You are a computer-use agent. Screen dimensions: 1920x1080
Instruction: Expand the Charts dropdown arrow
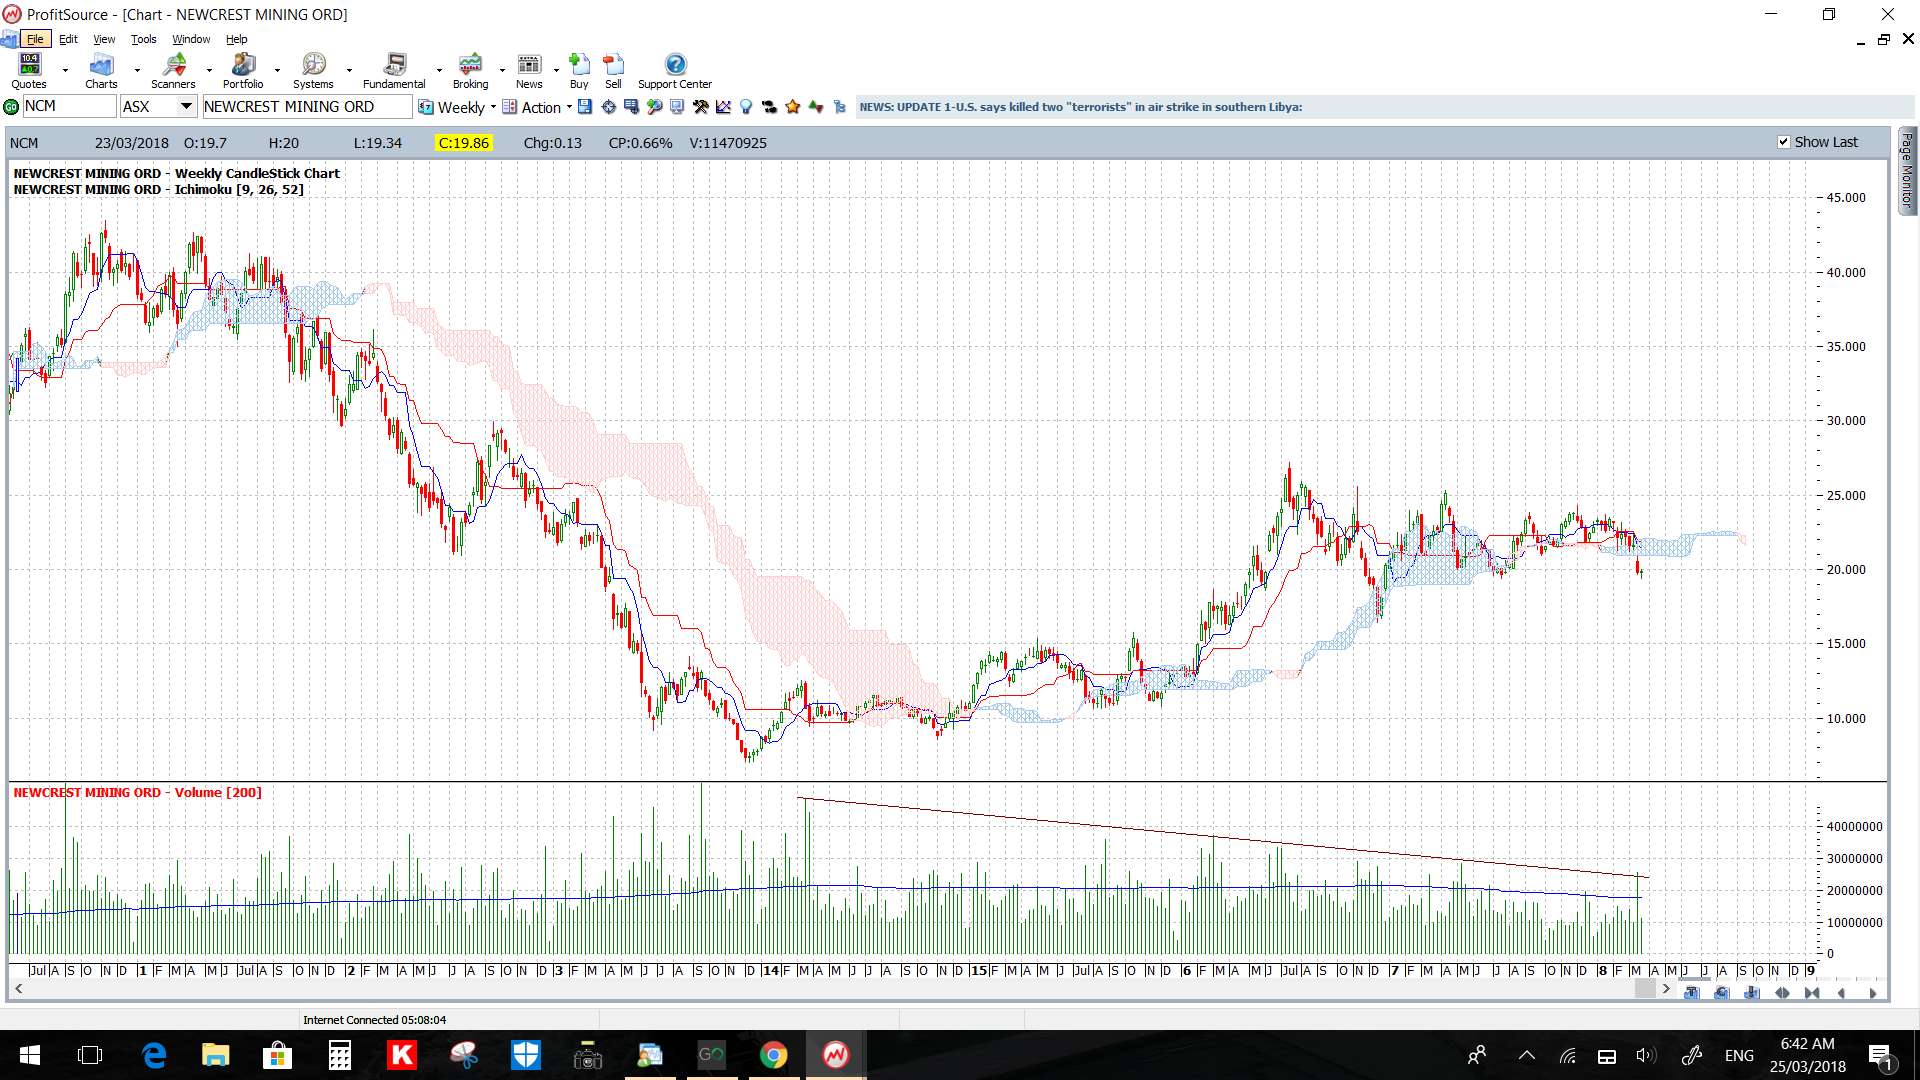coord(137,71)
